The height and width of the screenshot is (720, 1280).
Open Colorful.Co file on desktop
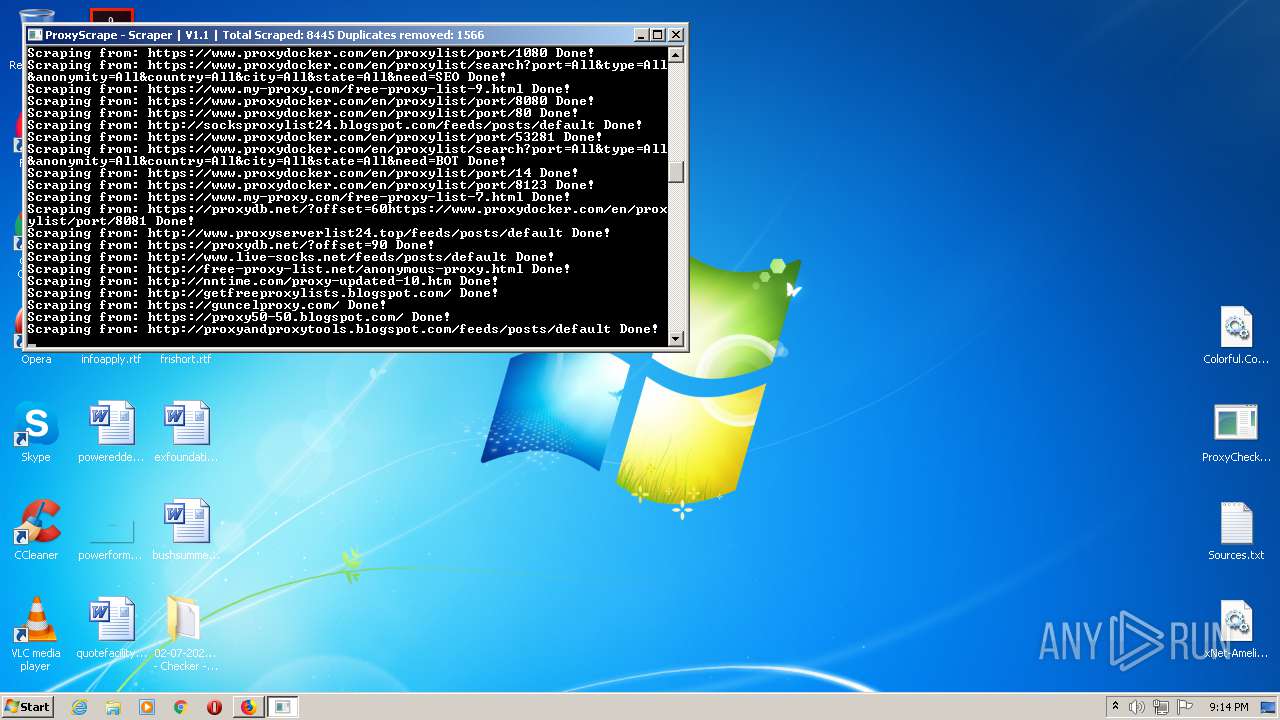1236,336
